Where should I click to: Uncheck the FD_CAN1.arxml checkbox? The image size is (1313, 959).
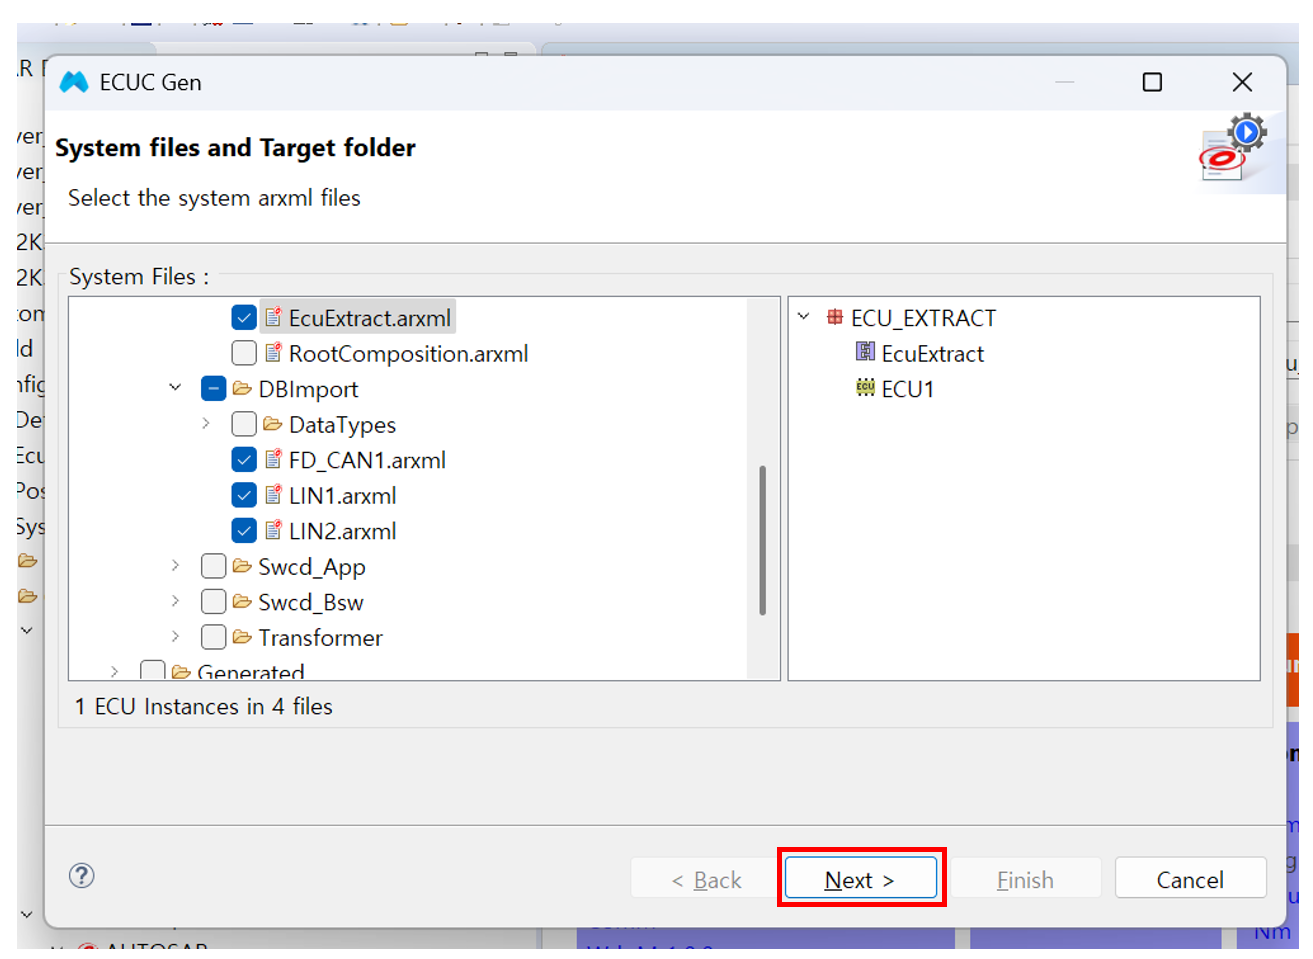coord(244,460)
